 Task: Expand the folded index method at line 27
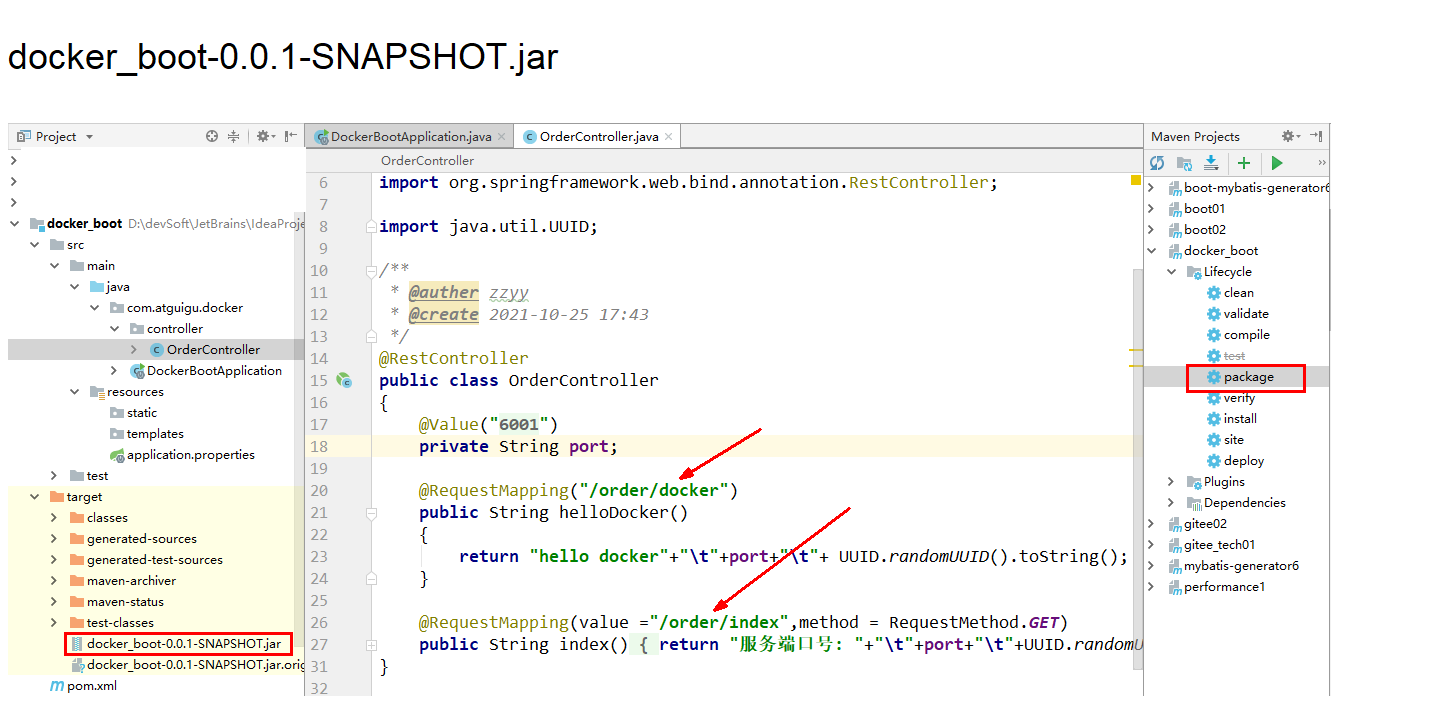pos(372,644)
